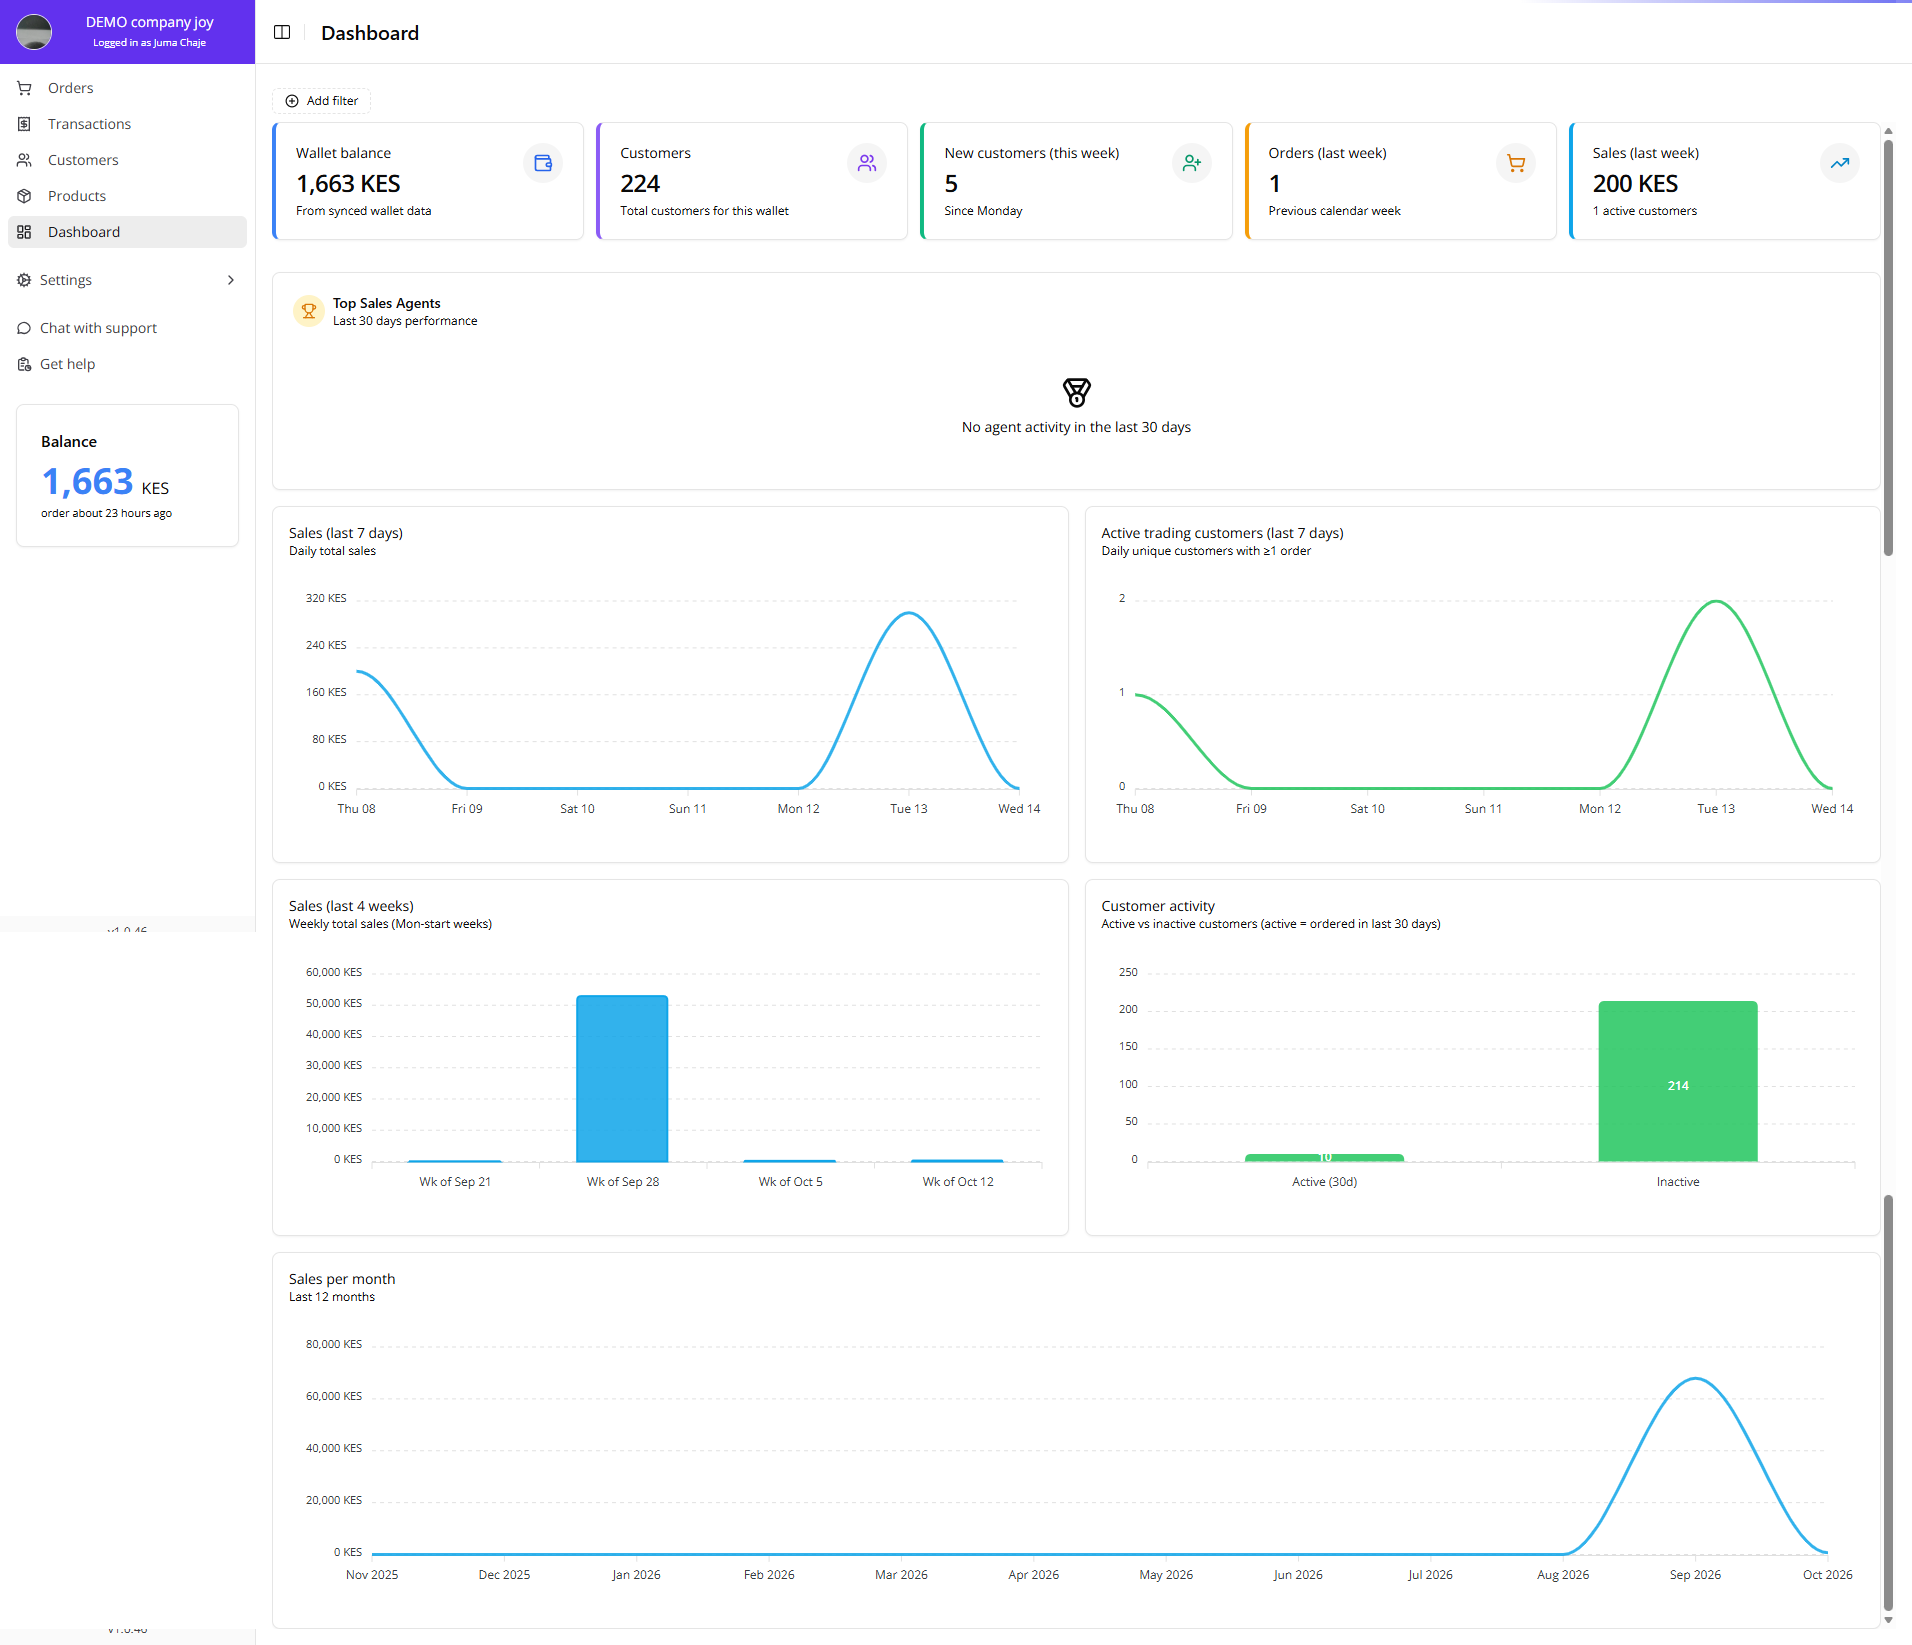Click the Wk of Sep 28 sales bar
Screen dimensions: 1912x1645
[x=622, y=1078]
